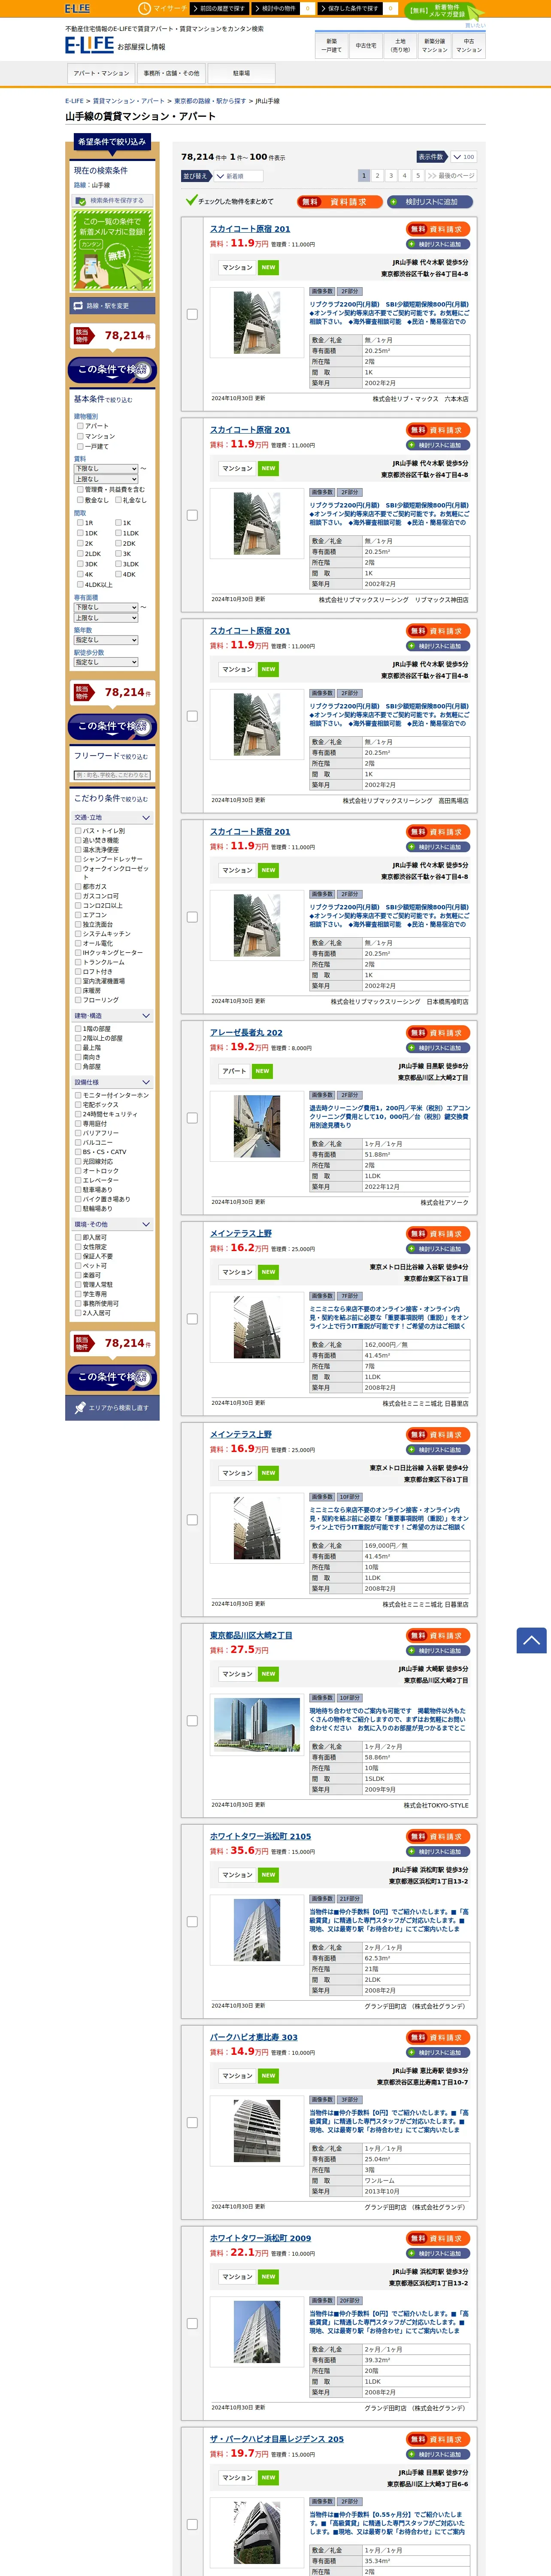Open the 築年数 指定なし dropdown
Screen dimensions: 551x2576
pyautogui.click(x=106, y=640)
